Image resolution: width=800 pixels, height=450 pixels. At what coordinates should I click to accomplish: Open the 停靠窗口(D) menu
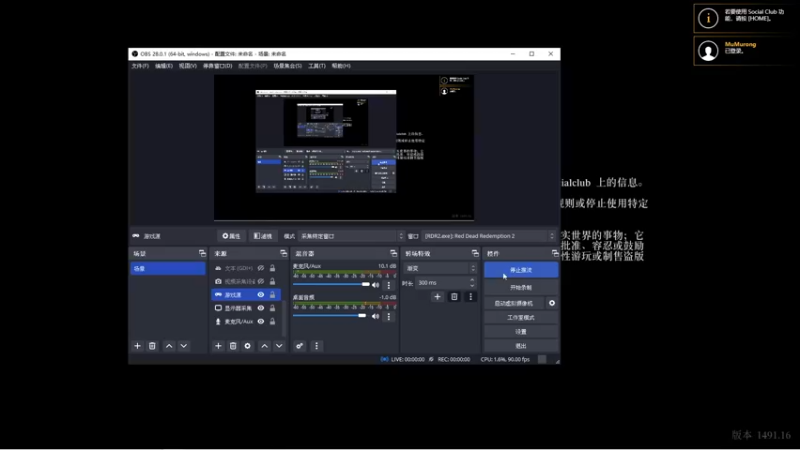click(x=217, y=66)
